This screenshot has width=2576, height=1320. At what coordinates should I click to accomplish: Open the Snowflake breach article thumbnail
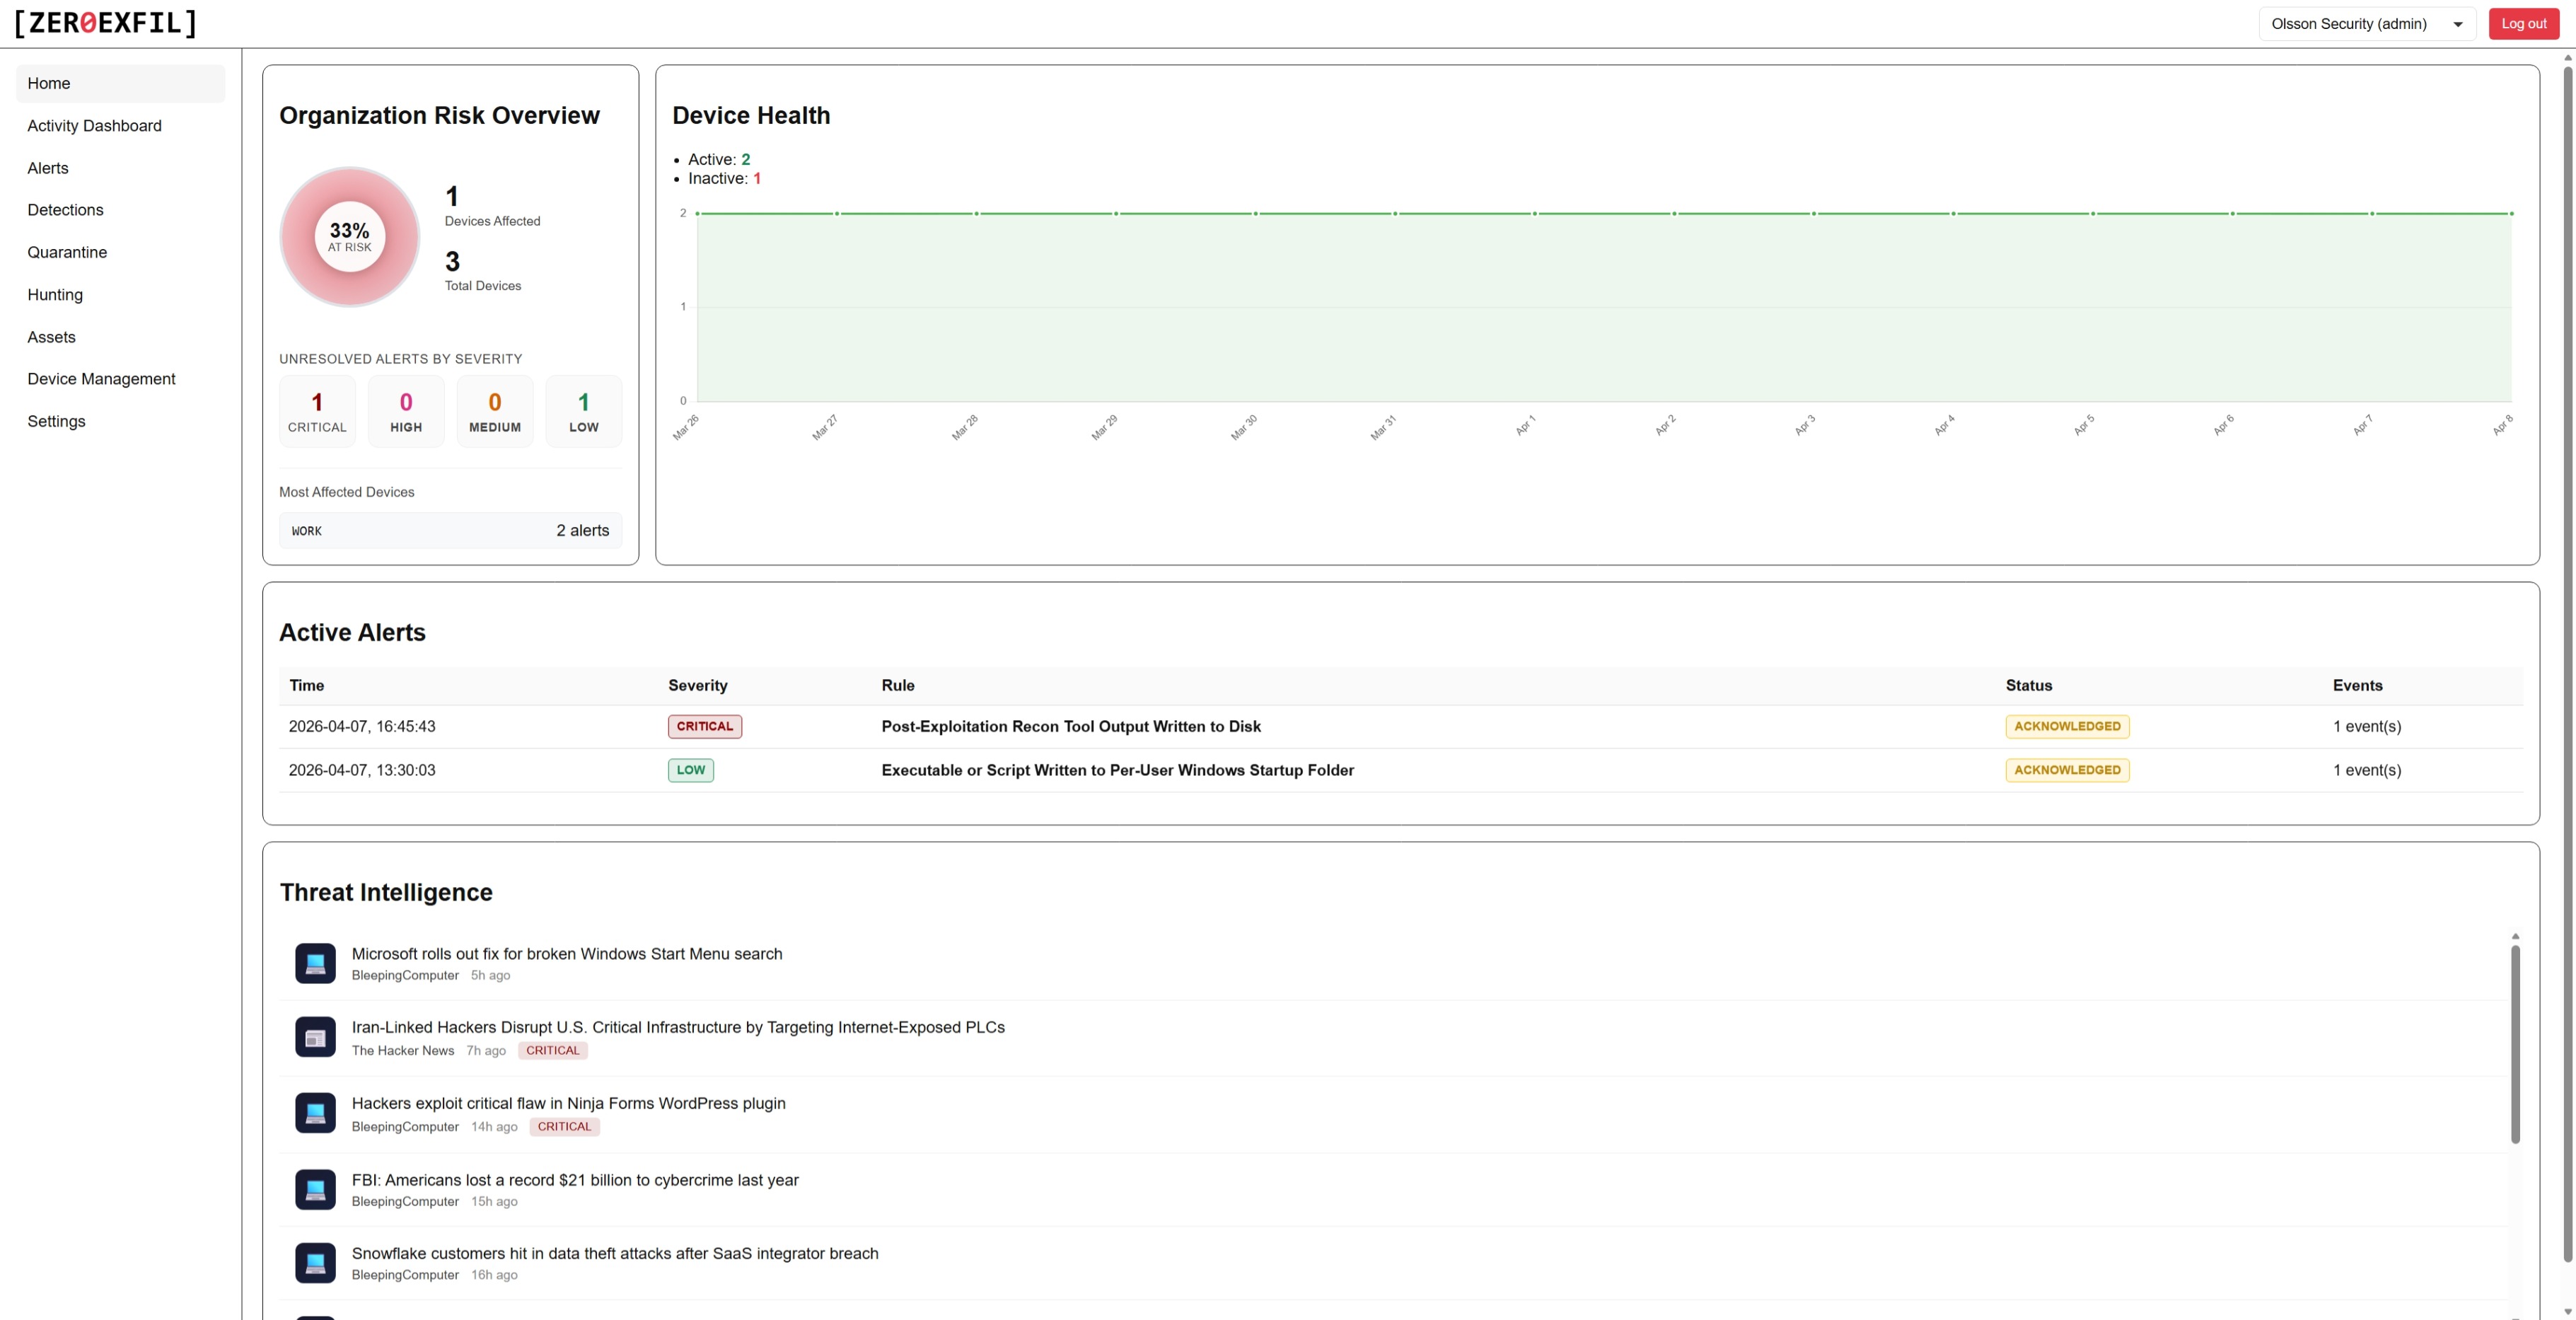pos(315,1262)
